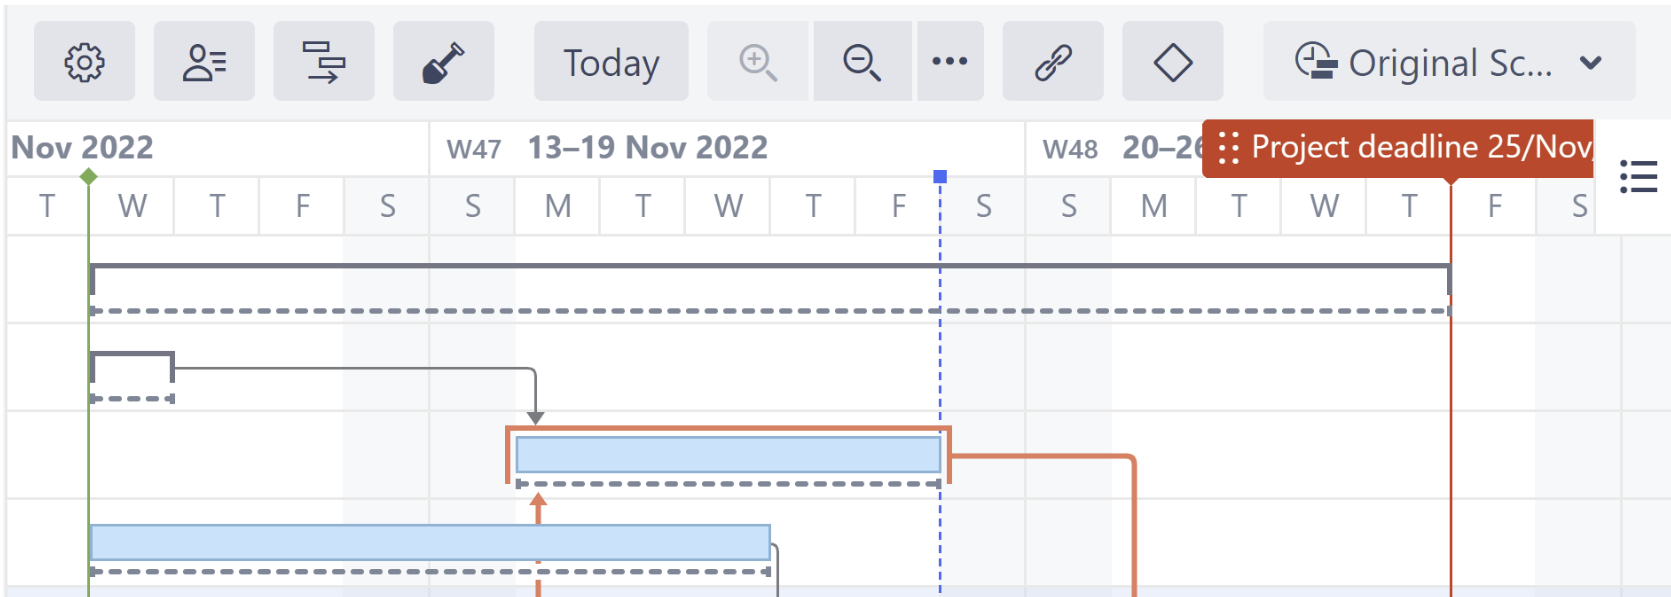This screenshot has width=1671, height=597.
Task: Click the Project deadline 25/Nov marker
Action: click(x=1400, y=148)
